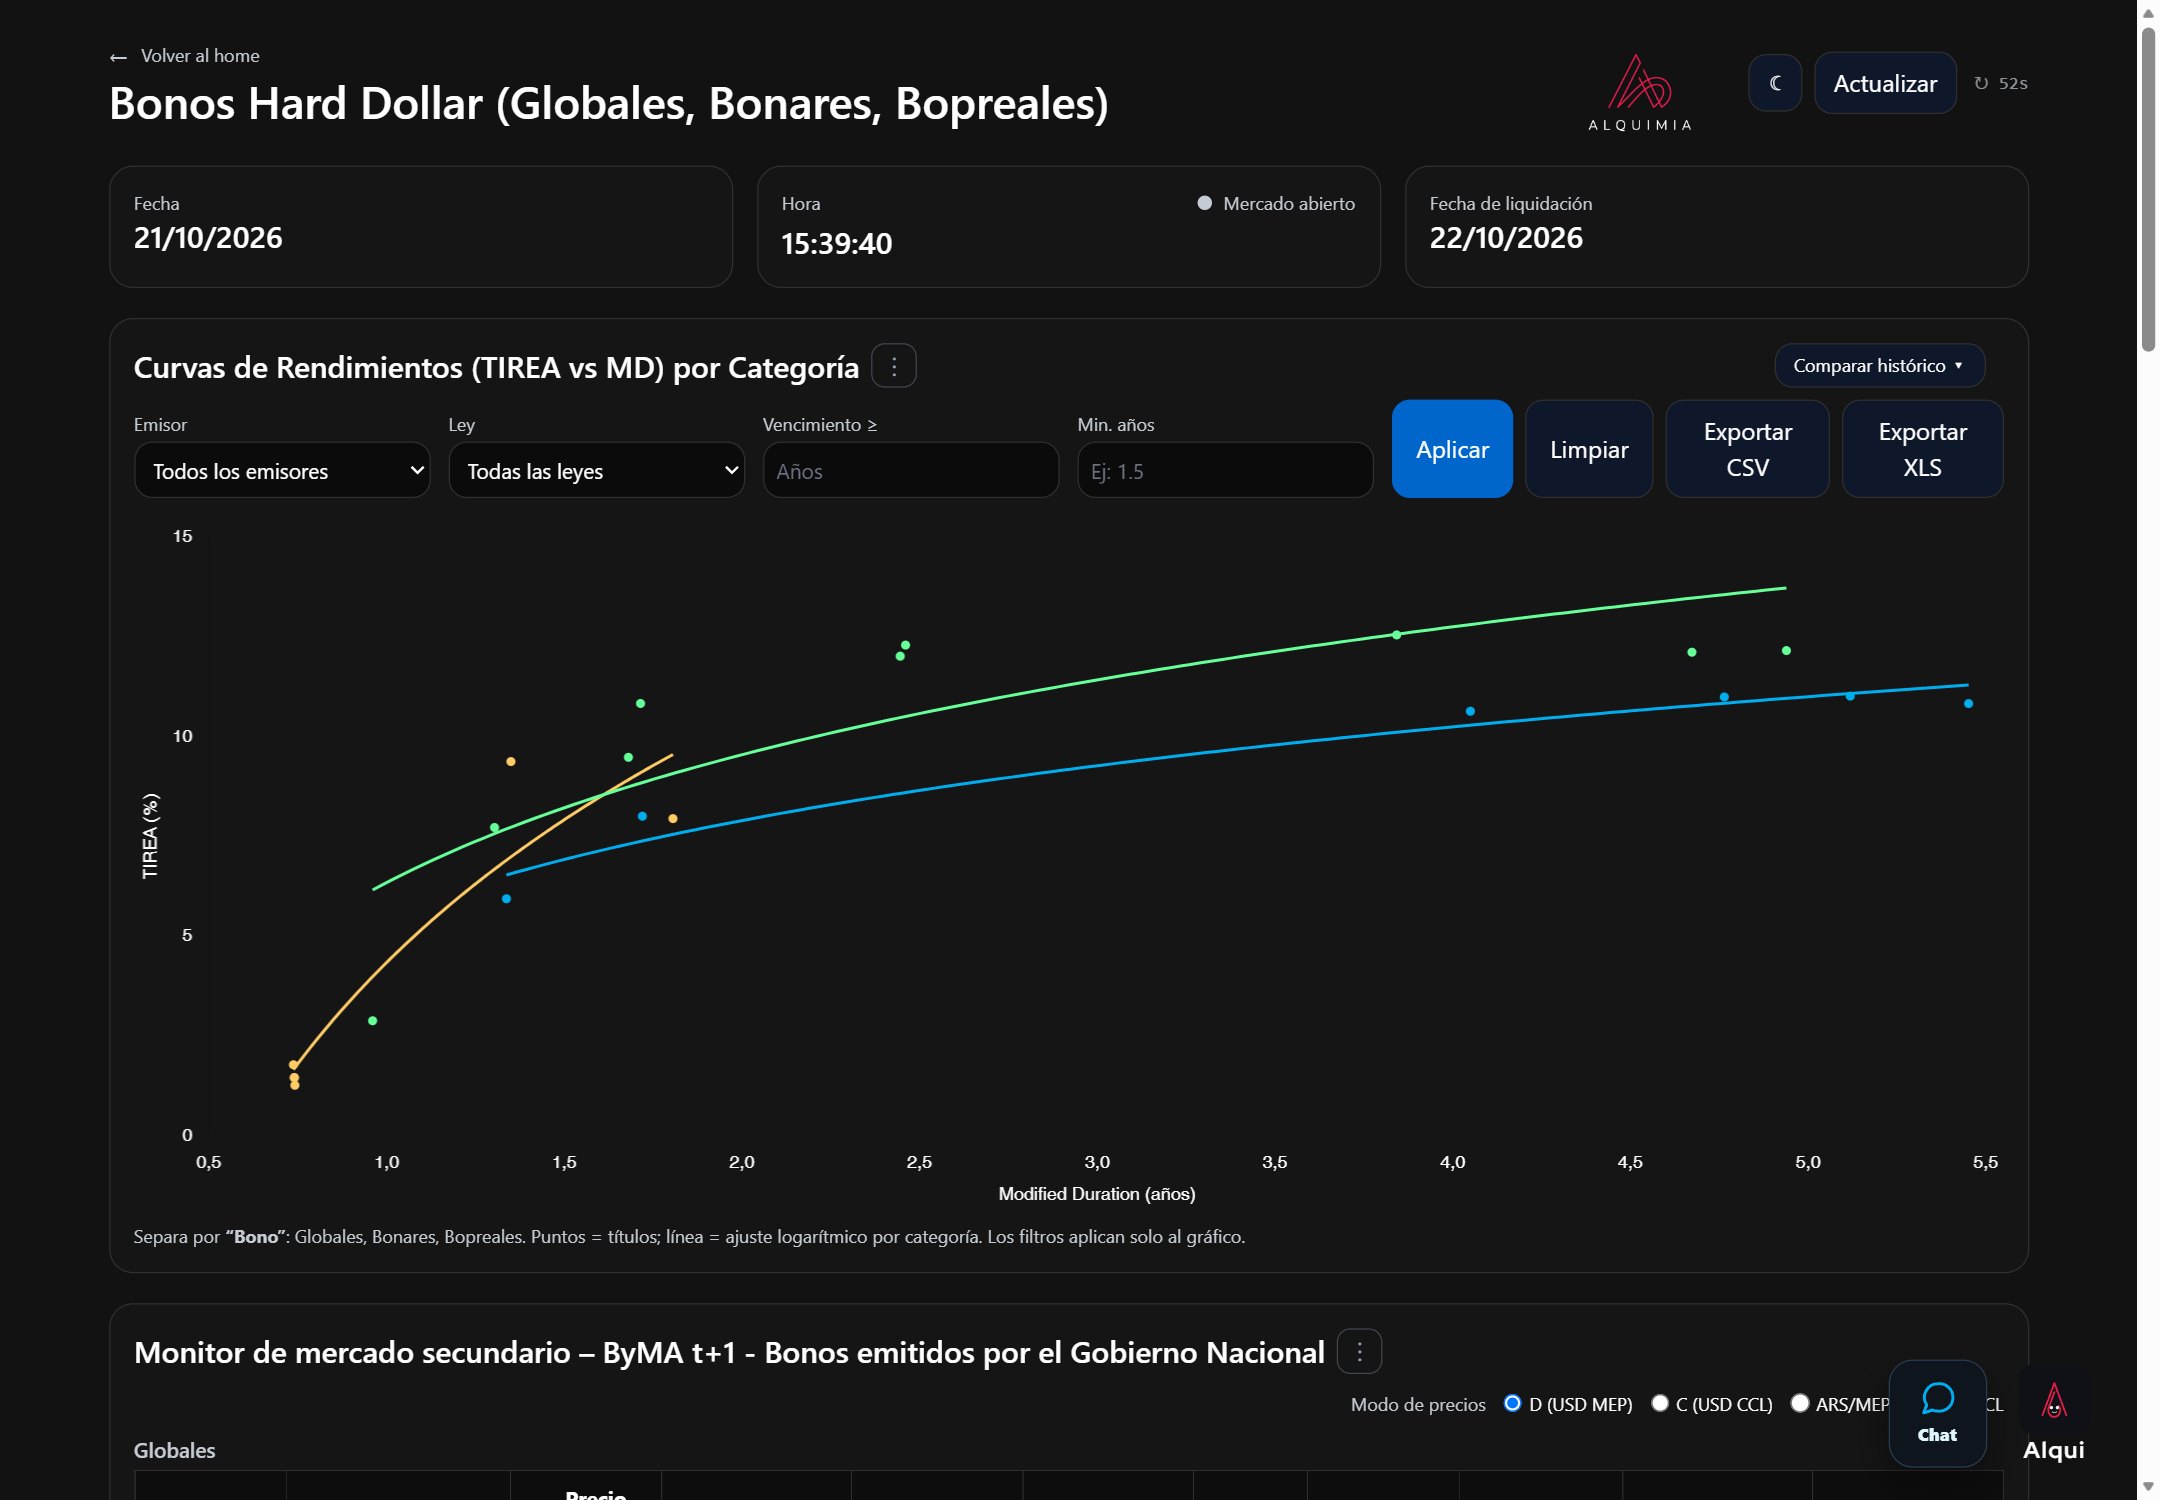Open the Chat widget
The height and width of the screenshot is (1500, 2160).
click(1937, 1412)
